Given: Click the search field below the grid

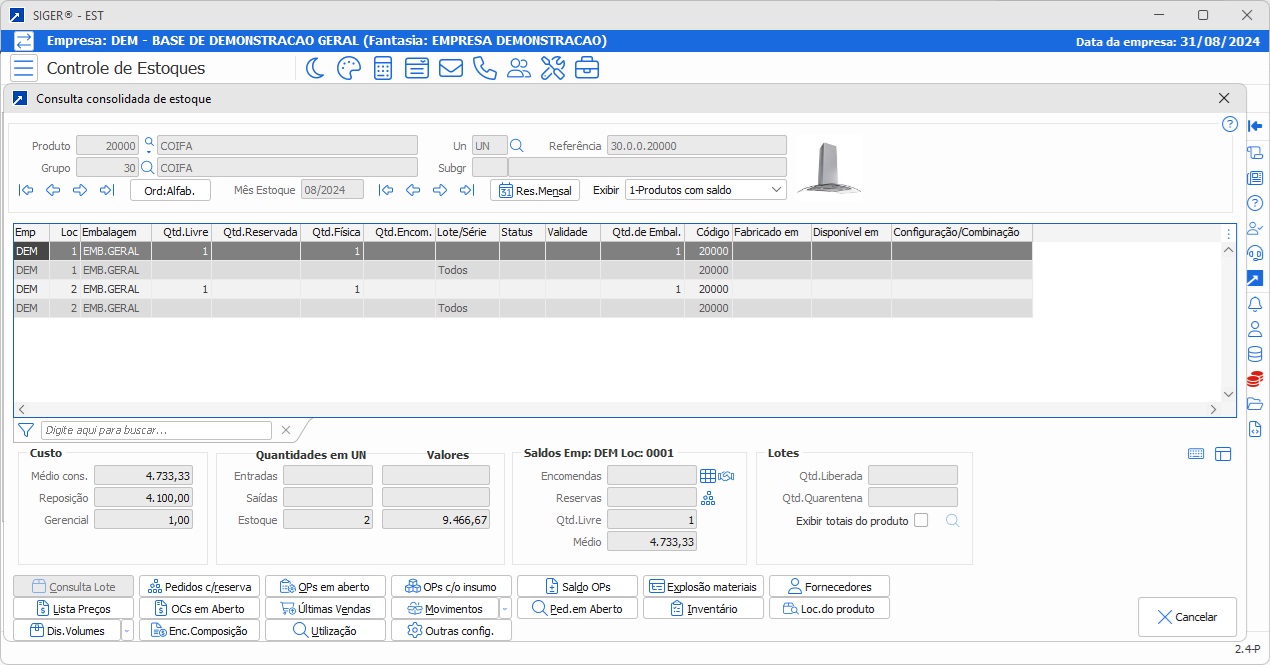Looking at the screenshot, I should pos(156,430).
